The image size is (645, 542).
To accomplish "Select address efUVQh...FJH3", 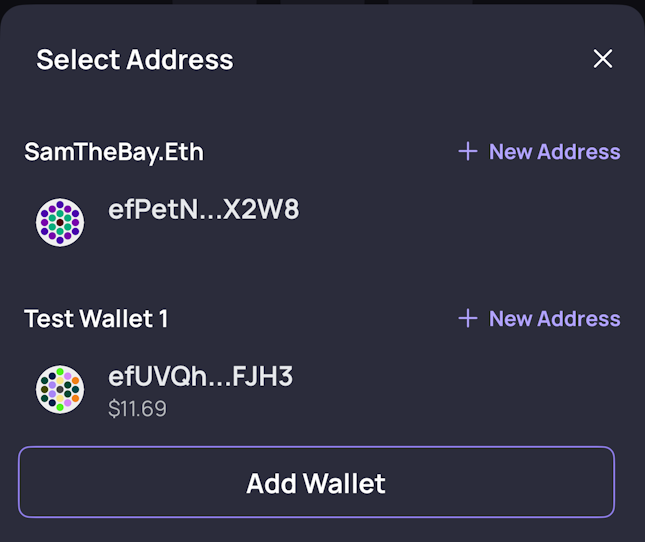I will [x=200, y=377].
